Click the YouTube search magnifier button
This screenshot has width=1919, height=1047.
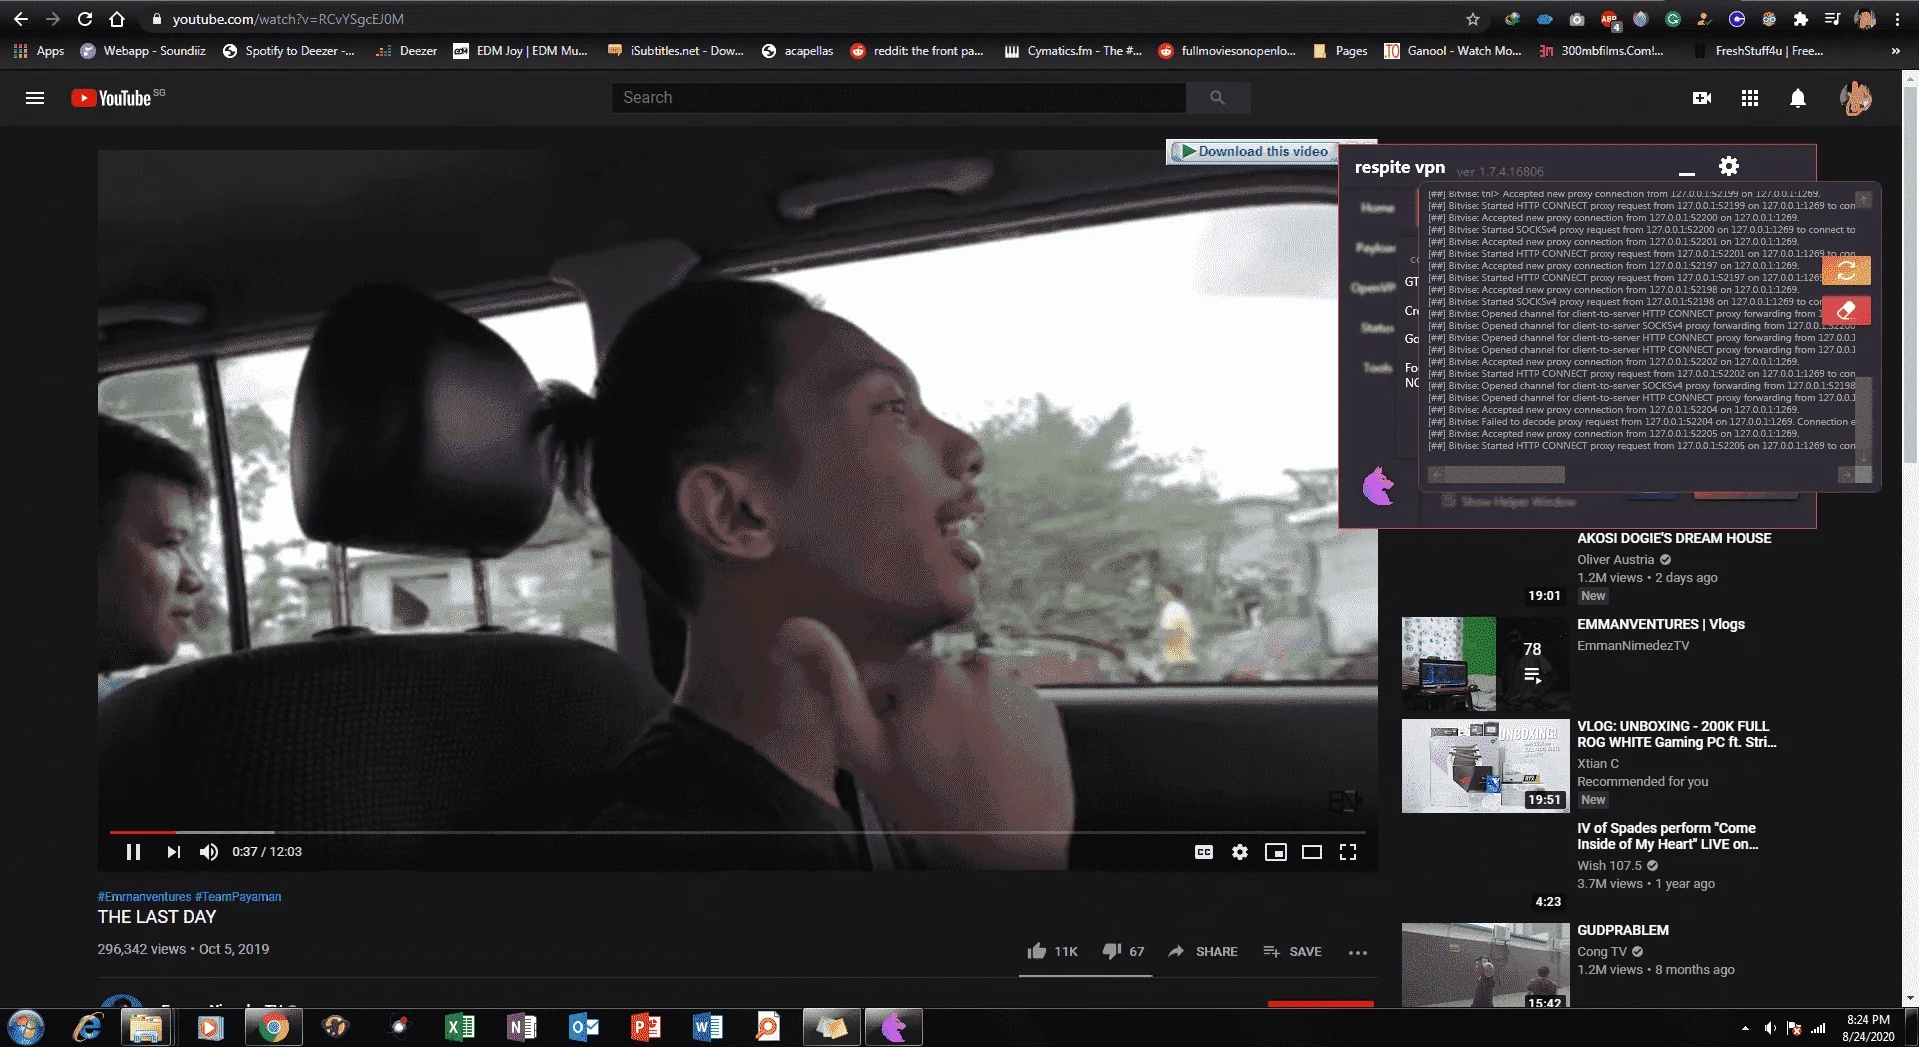1217,98
